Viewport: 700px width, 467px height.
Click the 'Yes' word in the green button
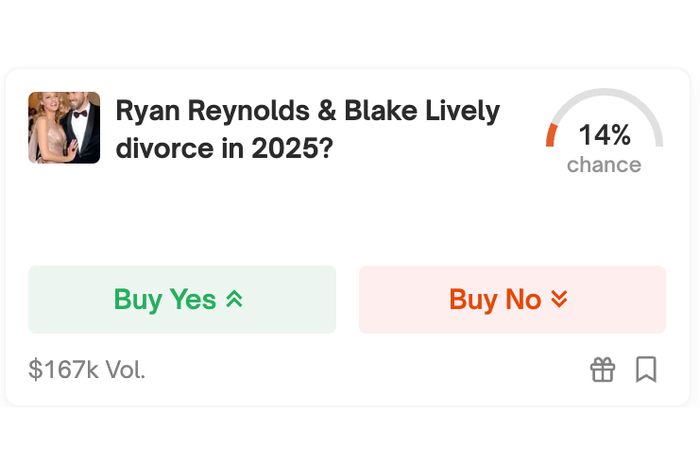click(193, 299)
